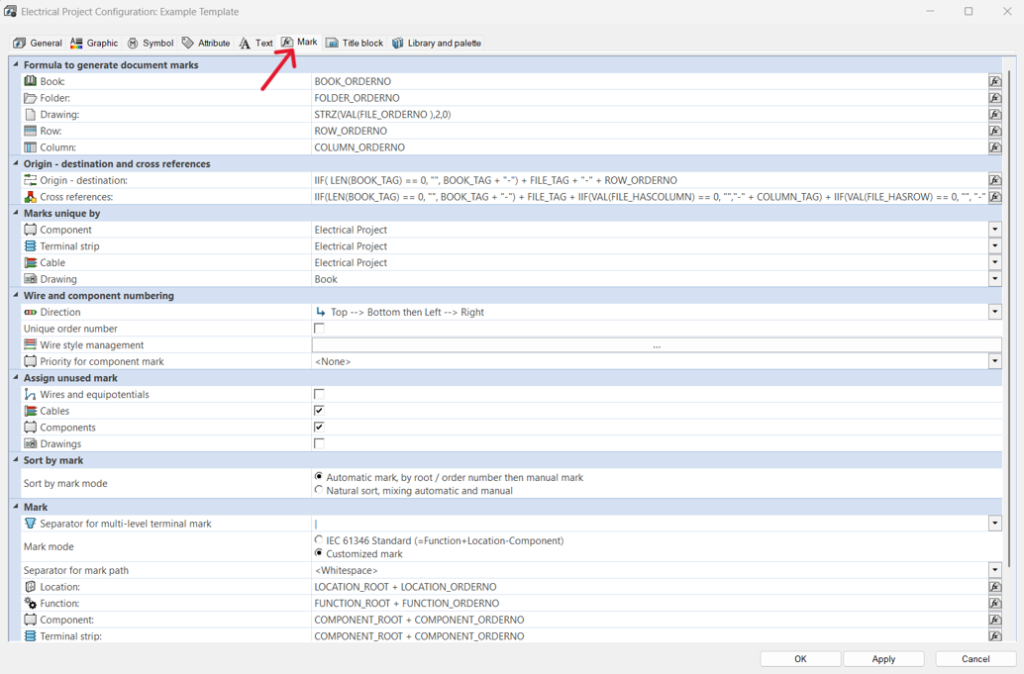Open Terminal strip uniqueness dropdown
1024x674 pixels.
995,246
